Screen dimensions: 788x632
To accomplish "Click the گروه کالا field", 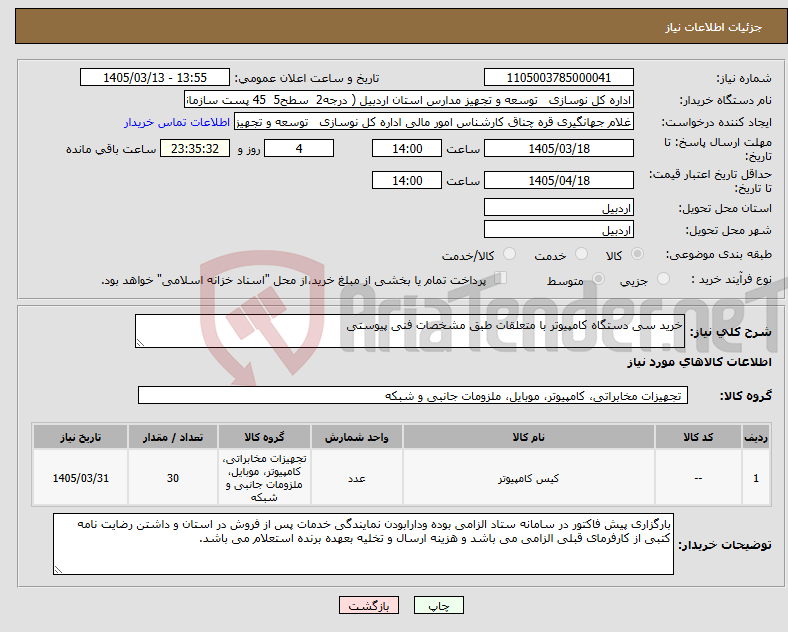I will [413, 395].
